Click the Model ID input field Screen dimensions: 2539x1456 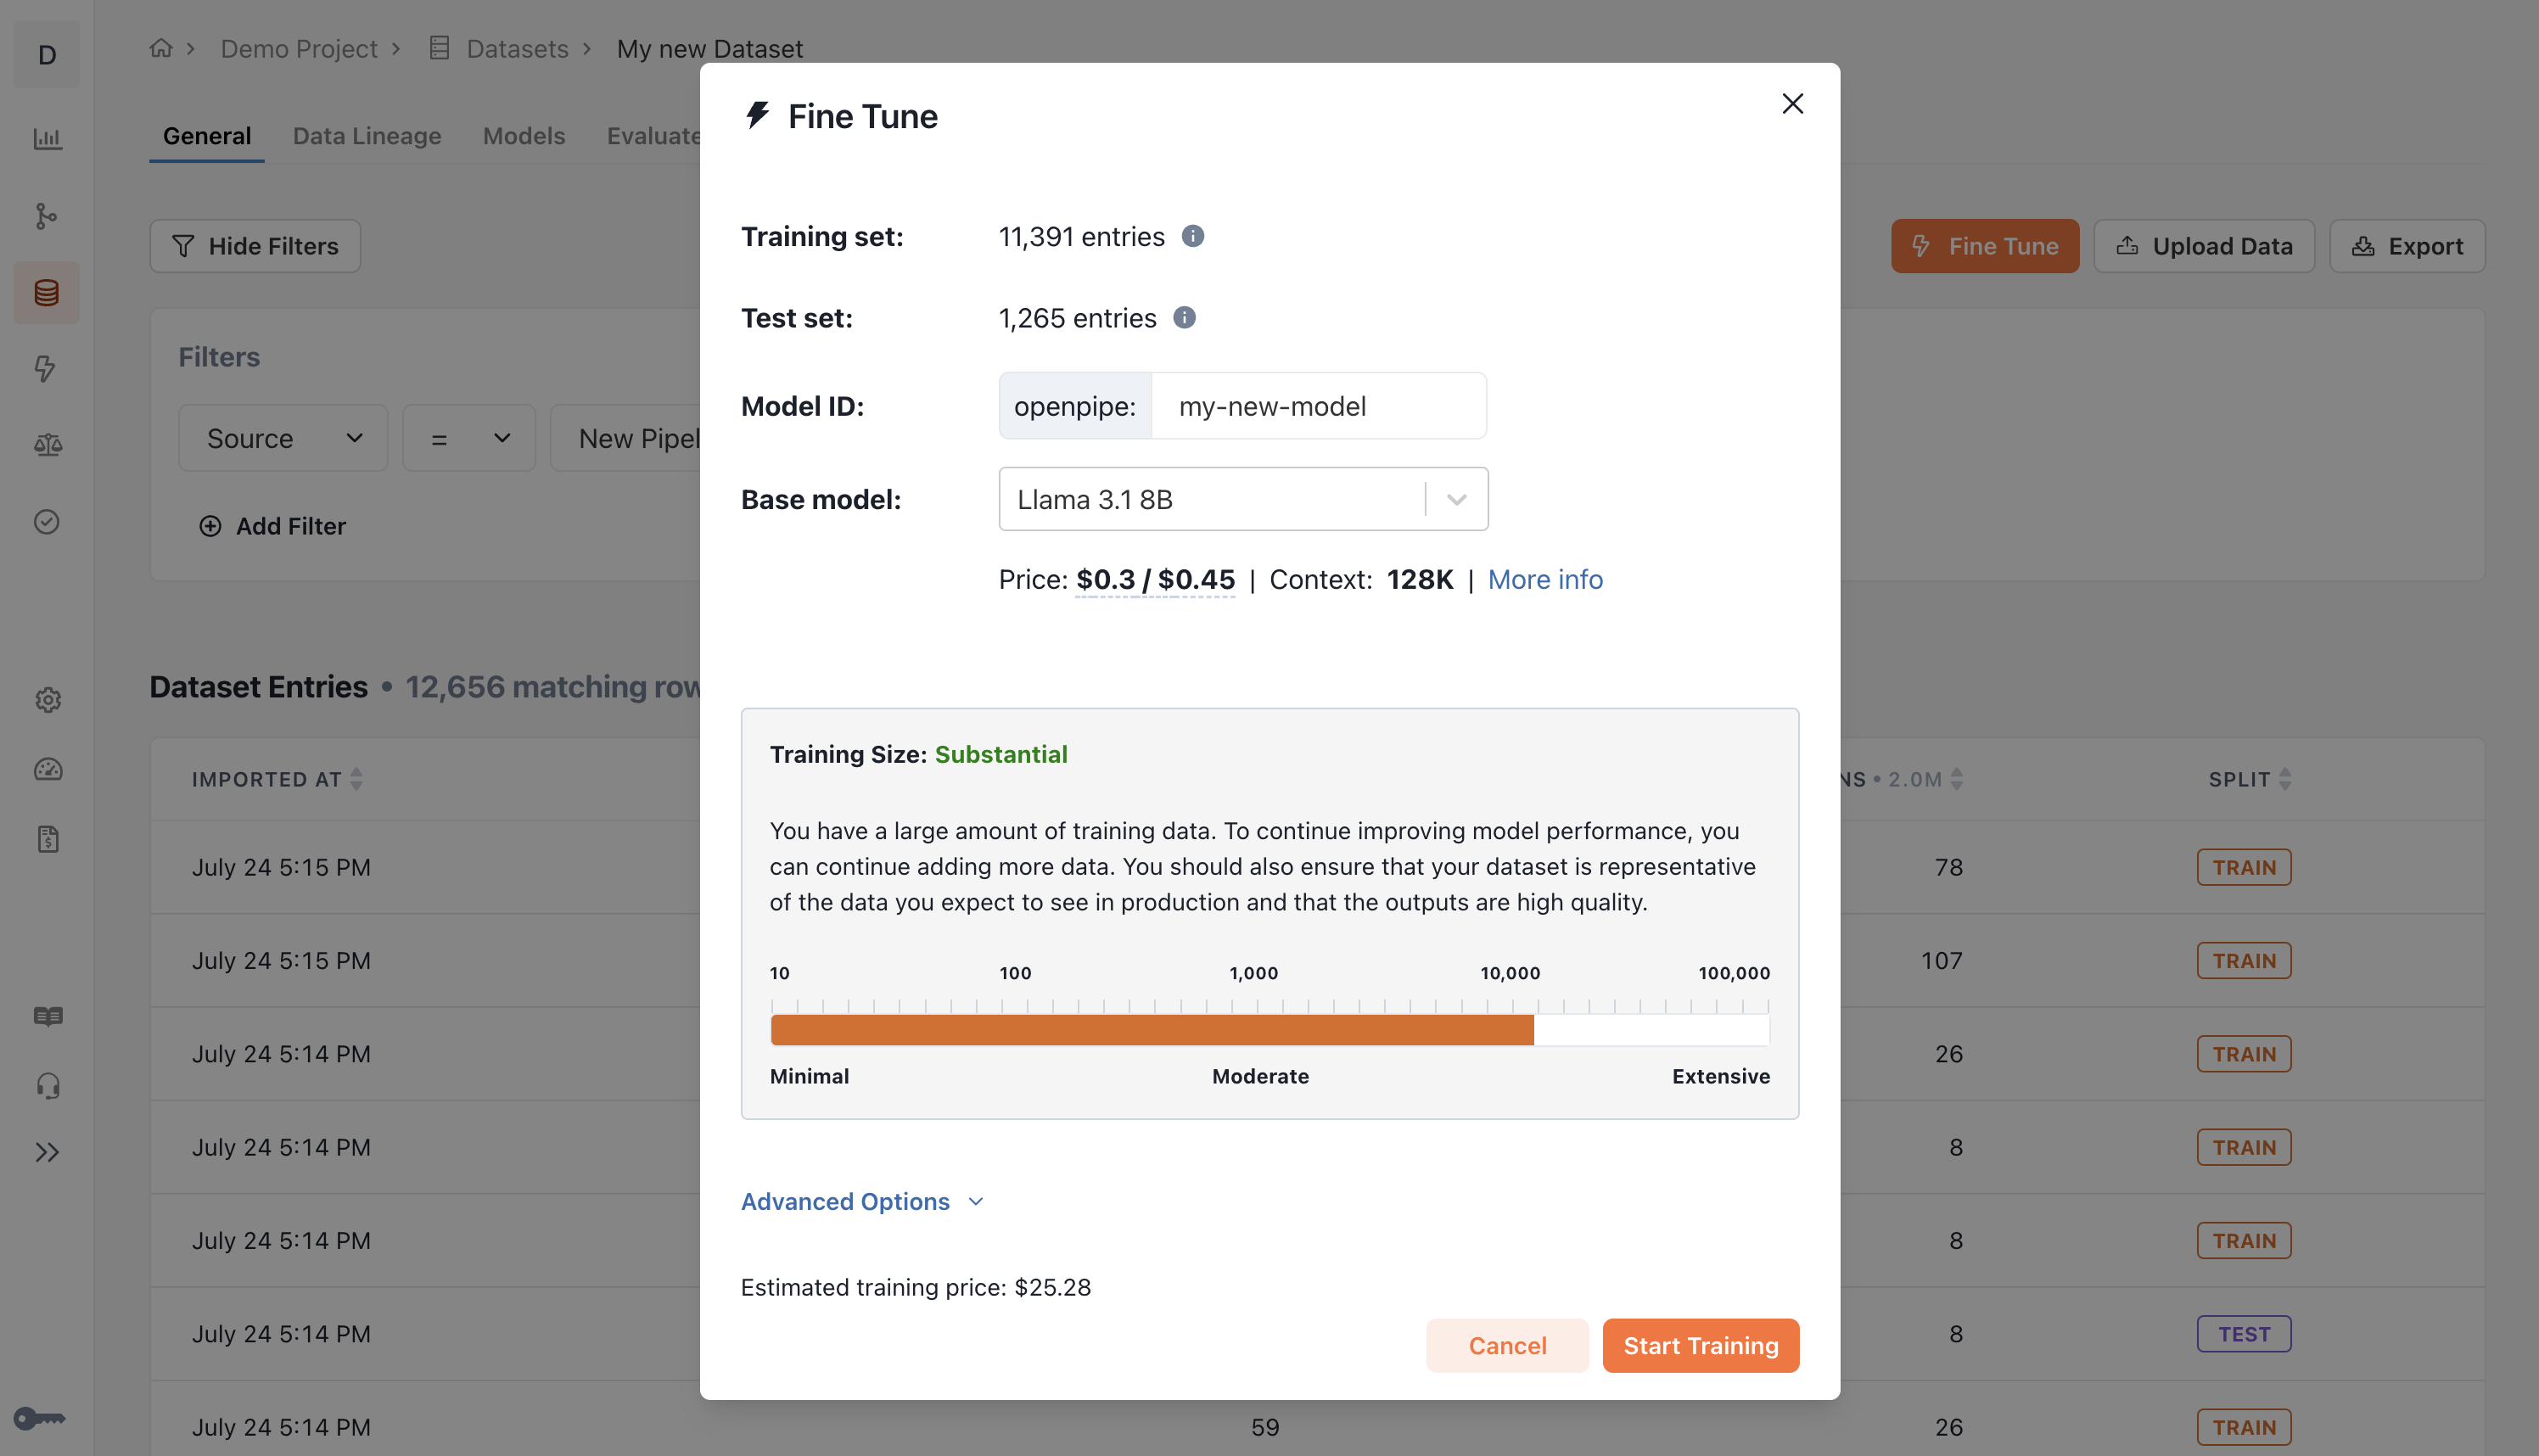[x=1317, y=406]
